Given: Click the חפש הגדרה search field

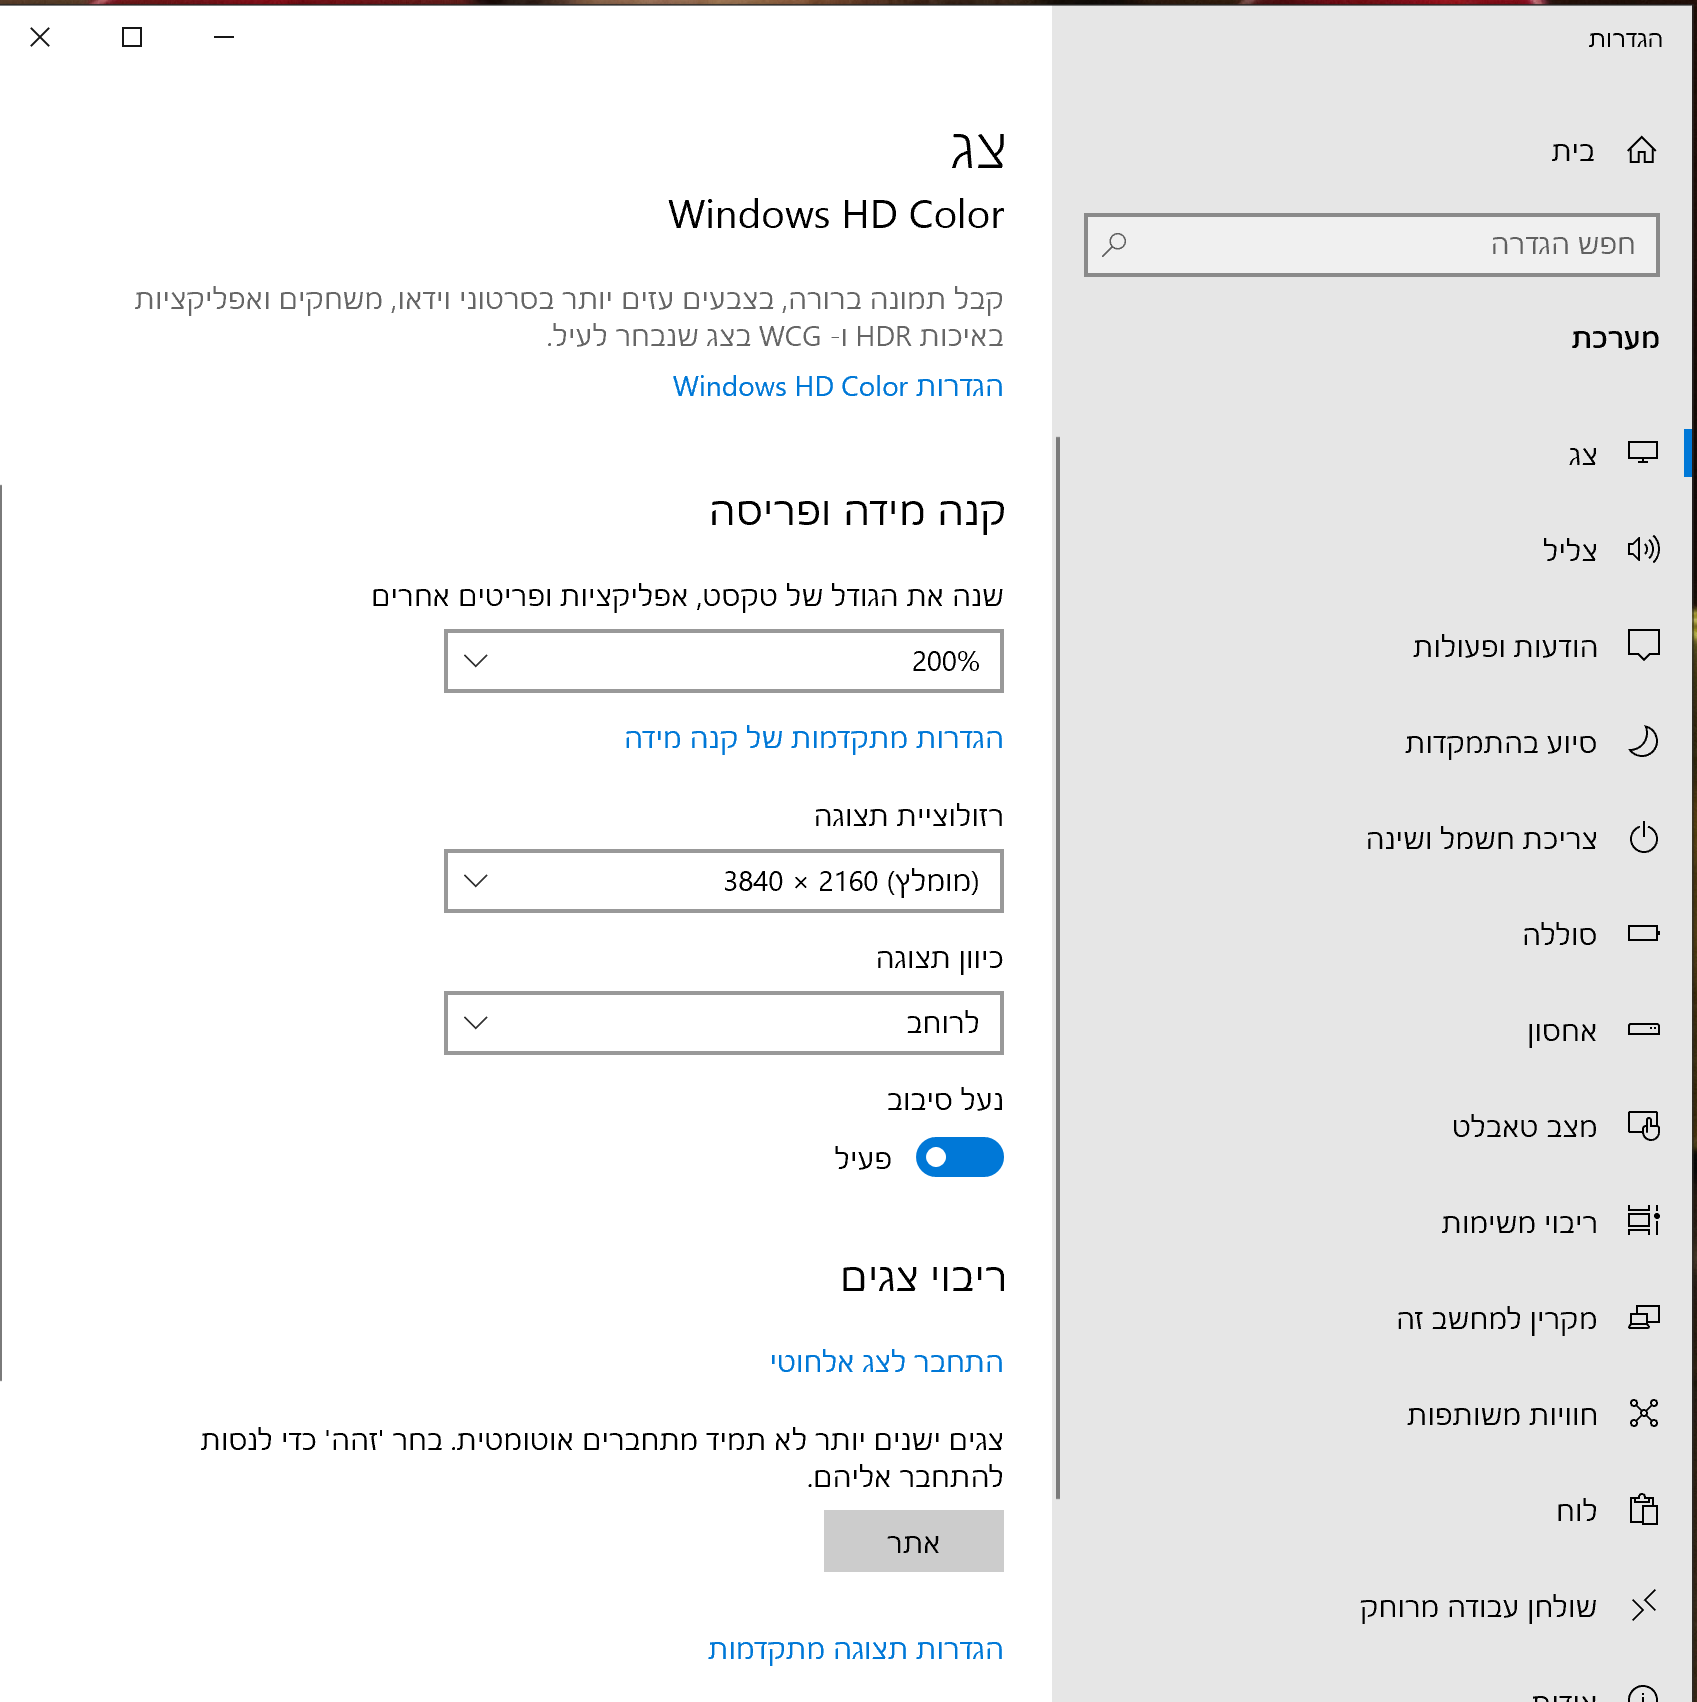Looking at the screenshot, I should [x=1372, y=244].
